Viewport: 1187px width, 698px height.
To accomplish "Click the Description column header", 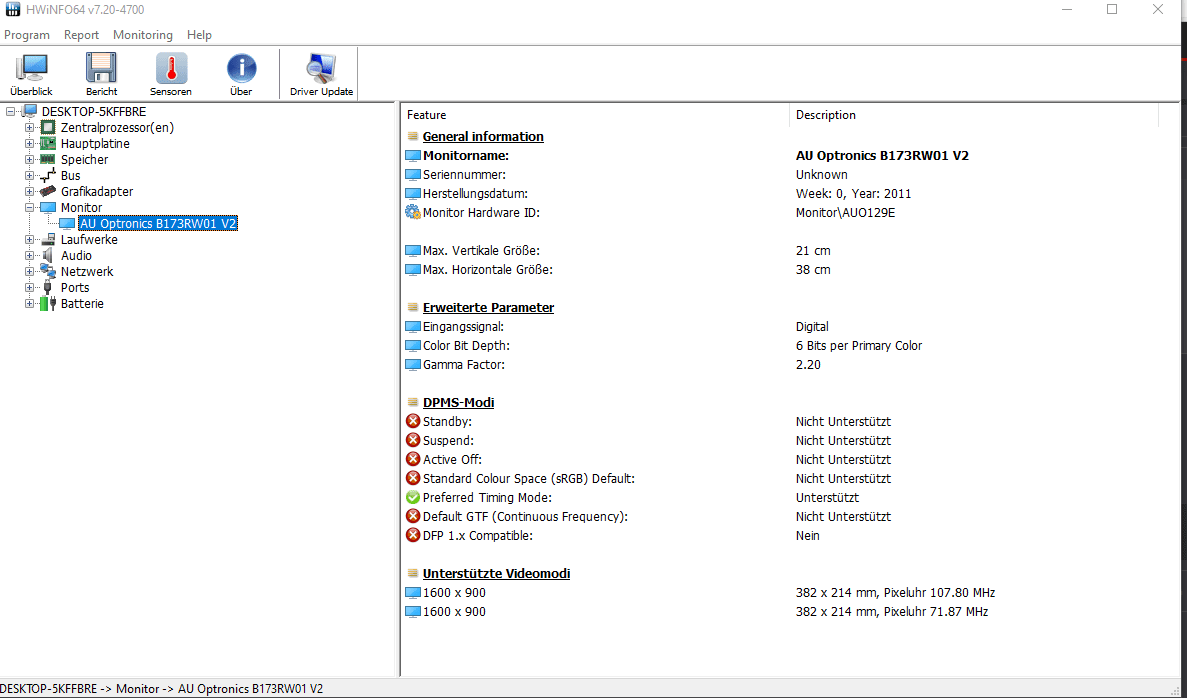I will (x=974, y=115).
